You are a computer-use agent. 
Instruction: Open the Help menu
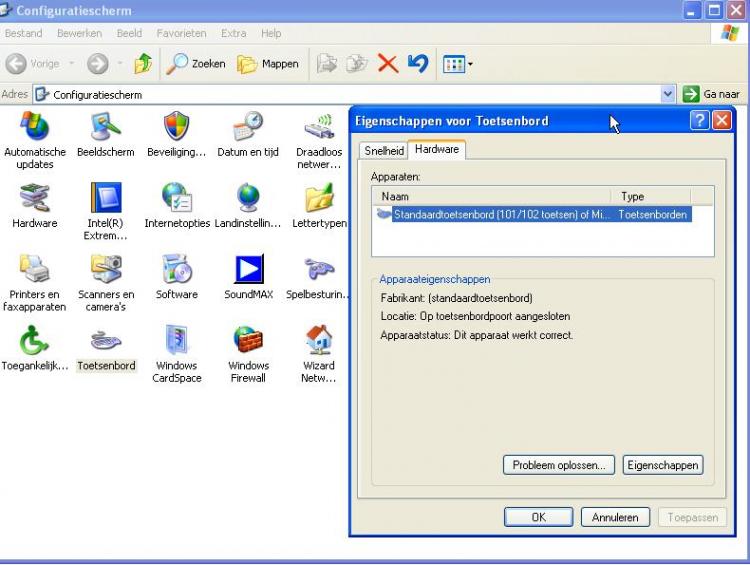[x=271, y=33]
